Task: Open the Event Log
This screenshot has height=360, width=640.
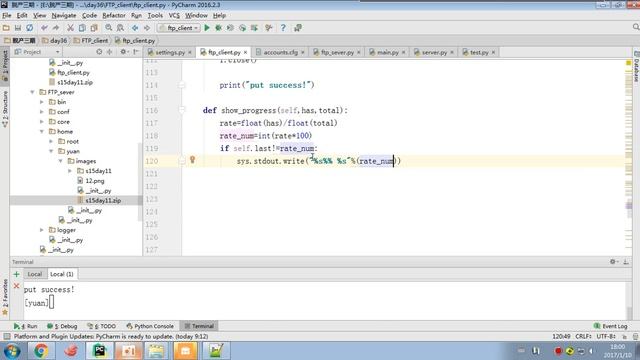Action: point(611,326)
